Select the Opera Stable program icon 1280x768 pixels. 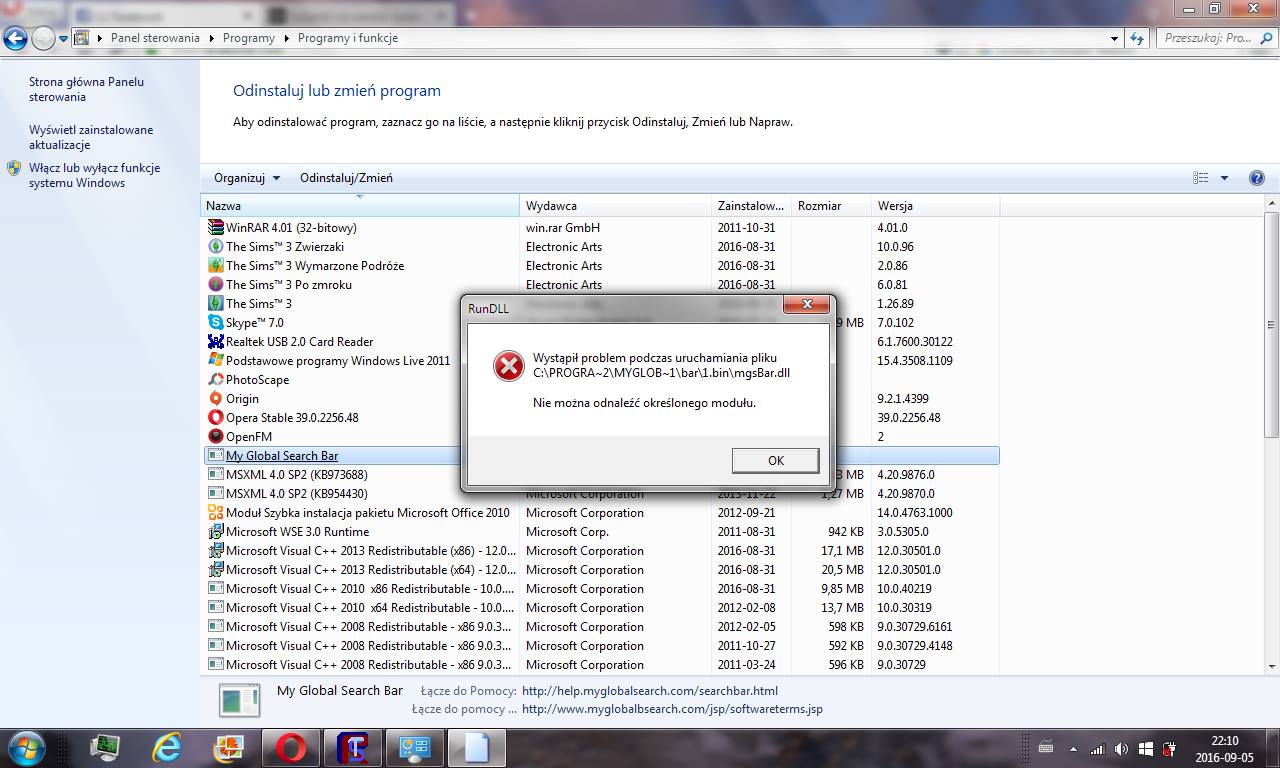(215, 418)
